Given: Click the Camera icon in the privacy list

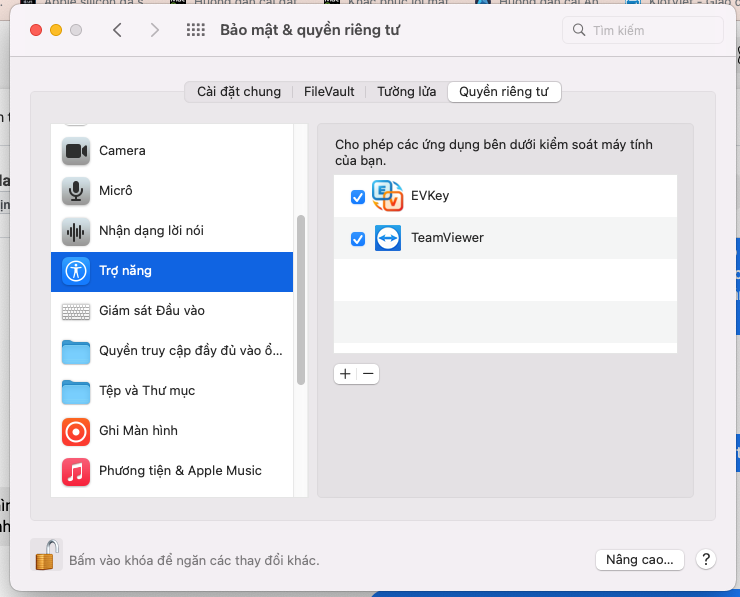Looking at the screenshot, I should tap(76, 151).
